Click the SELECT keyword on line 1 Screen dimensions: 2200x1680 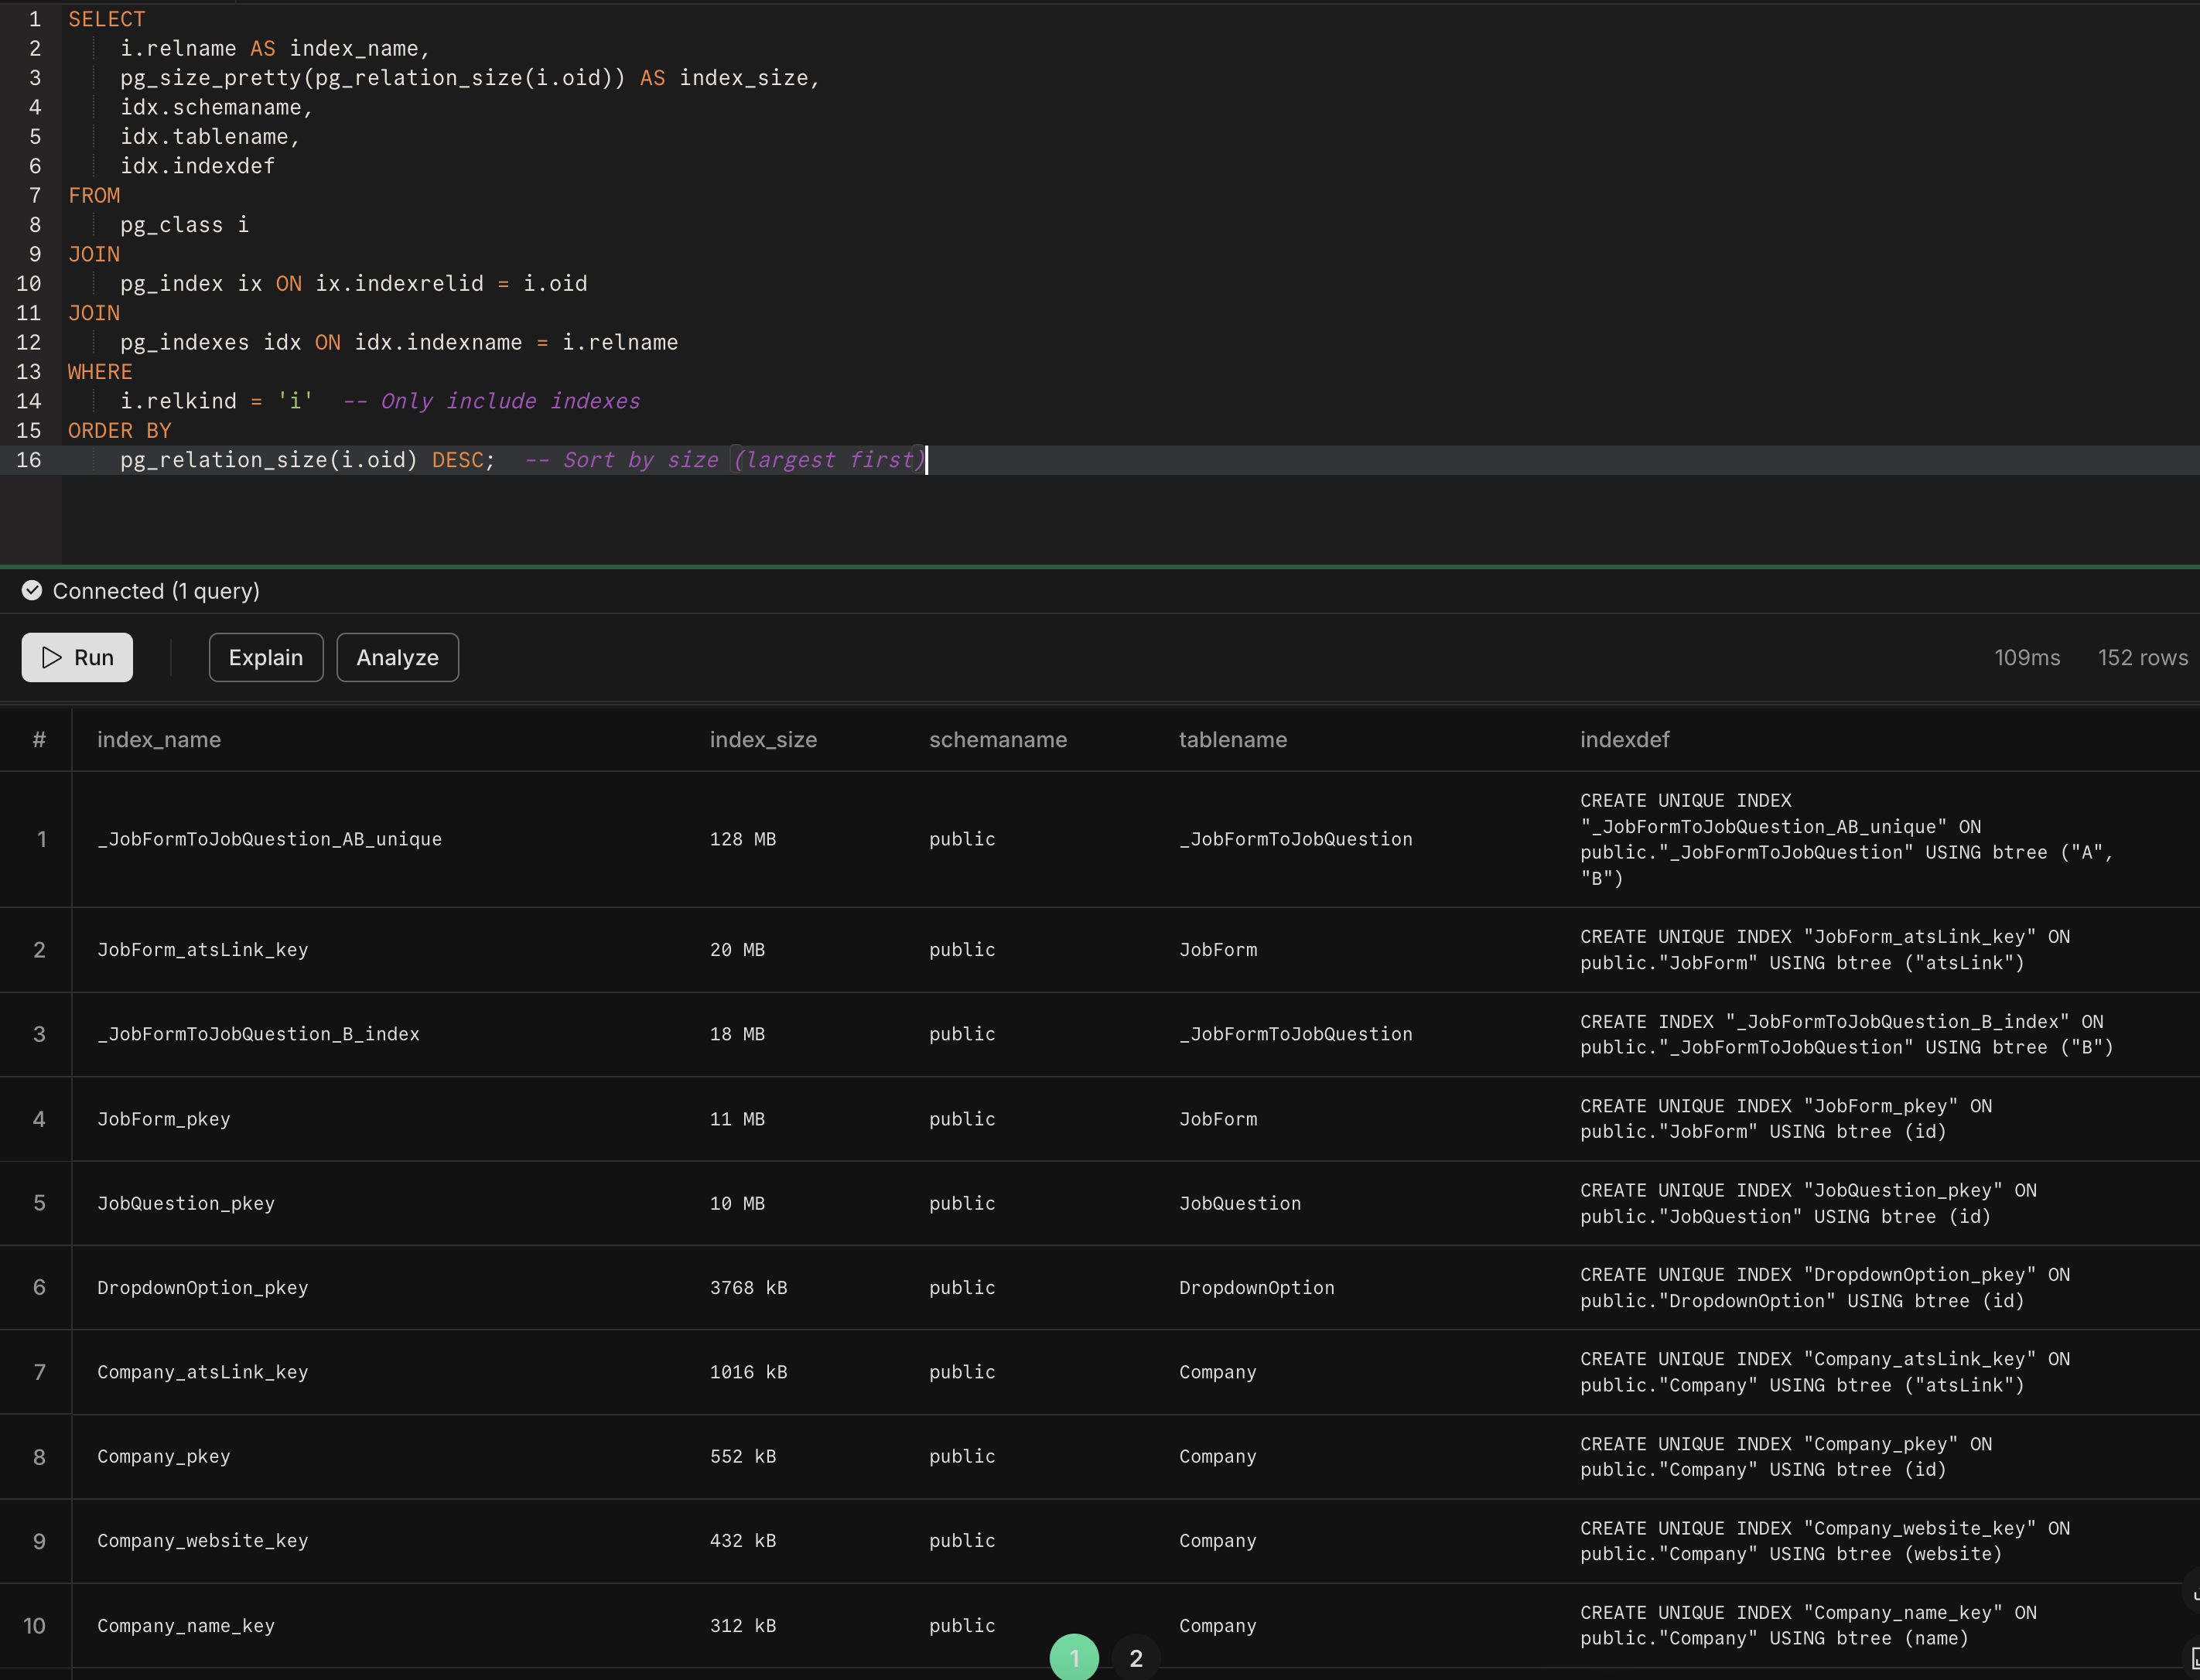(106, 19)
